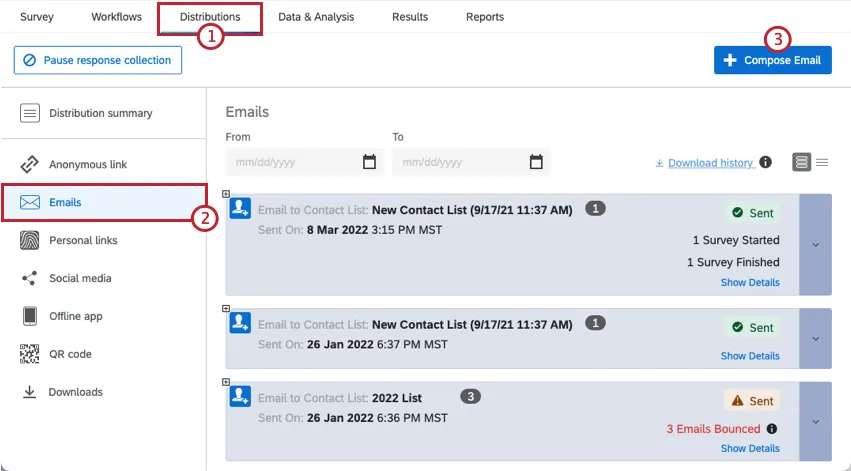Open Distribution summary in sidebar
The height and width of the screenshot is (471, 851).
103,113
